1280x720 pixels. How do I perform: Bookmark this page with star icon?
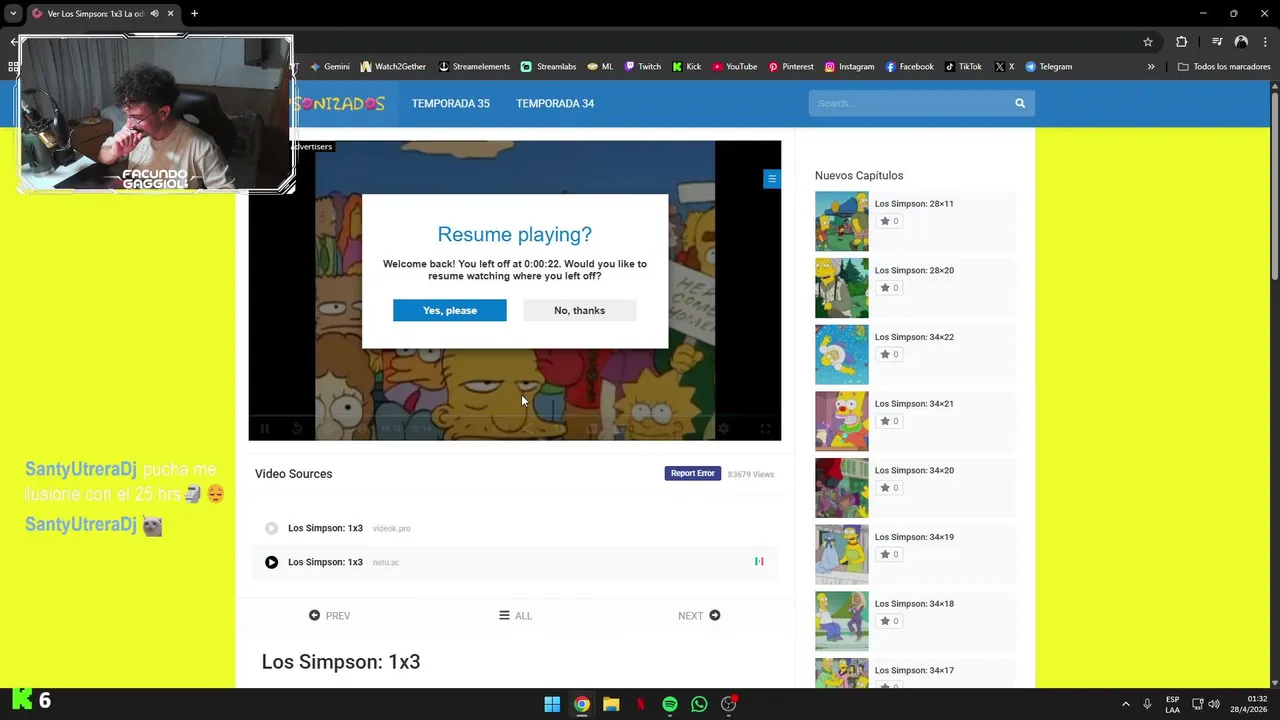click(x=1148, y=42)
